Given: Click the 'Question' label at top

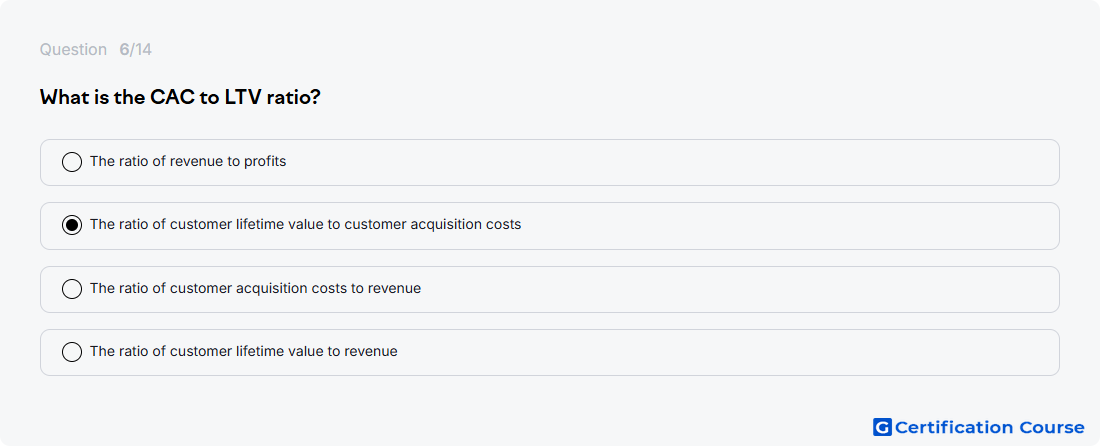Looking at the screenshot, I should click(x=73, y=50).
